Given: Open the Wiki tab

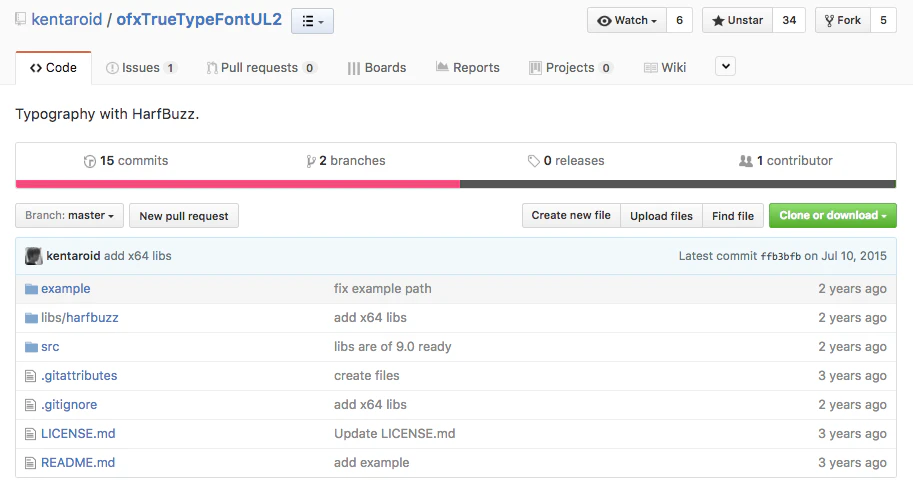Looking at the screenshot, I should click(665, 68).
